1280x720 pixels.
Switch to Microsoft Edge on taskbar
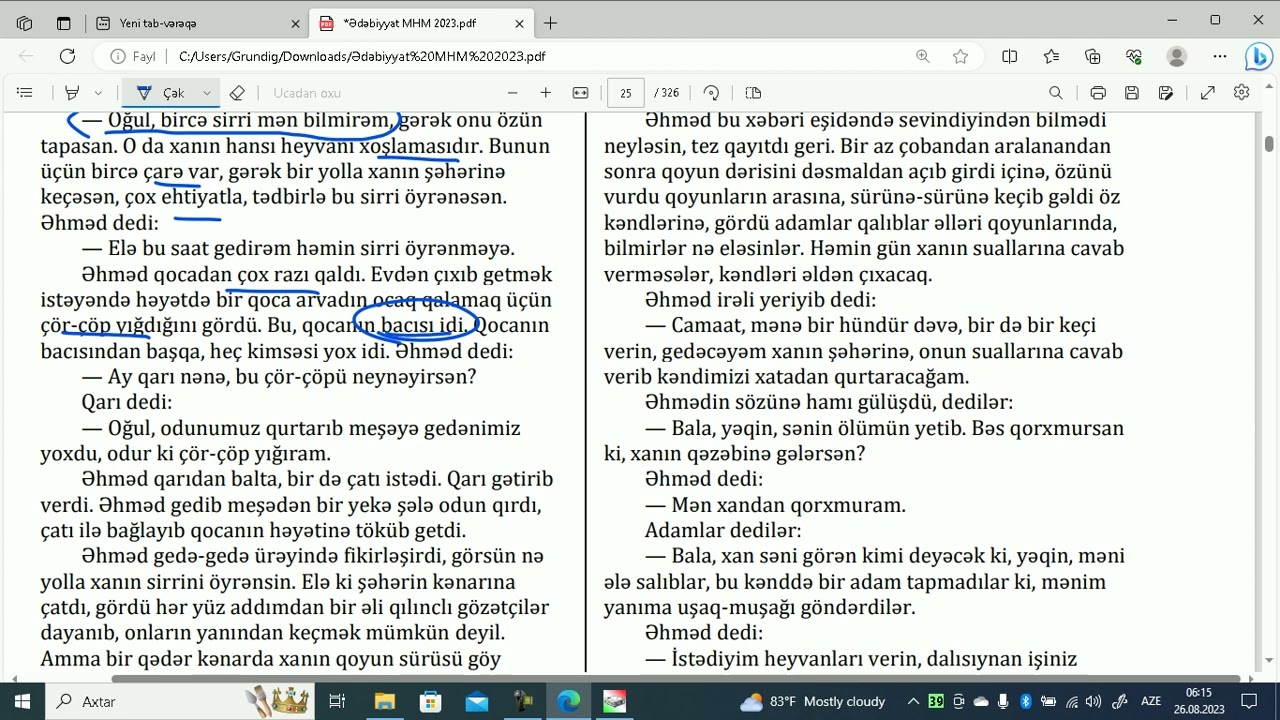pos(568,701)
